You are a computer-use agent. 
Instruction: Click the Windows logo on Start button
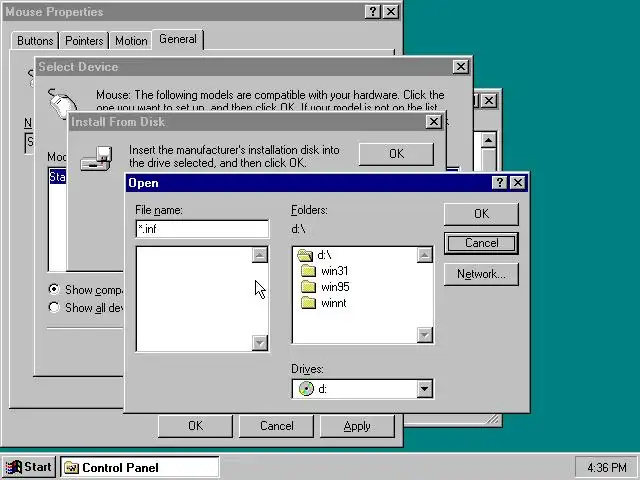(x=13, y=467)
